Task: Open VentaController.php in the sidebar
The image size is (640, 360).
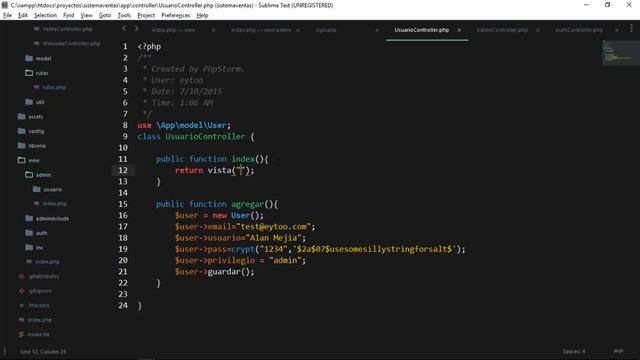Action: point(67,29)
